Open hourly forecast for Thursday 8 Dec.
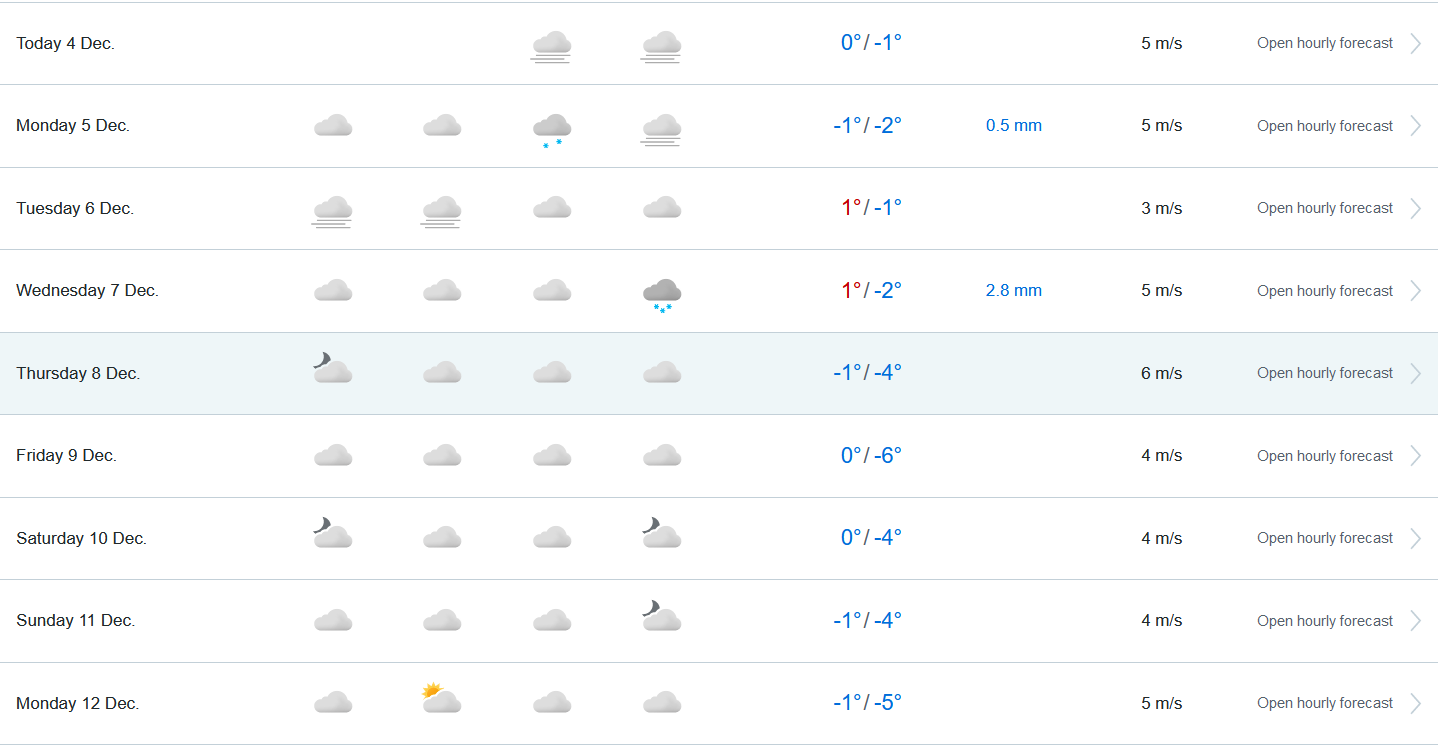The image size is (1438, 748). 1324,373
